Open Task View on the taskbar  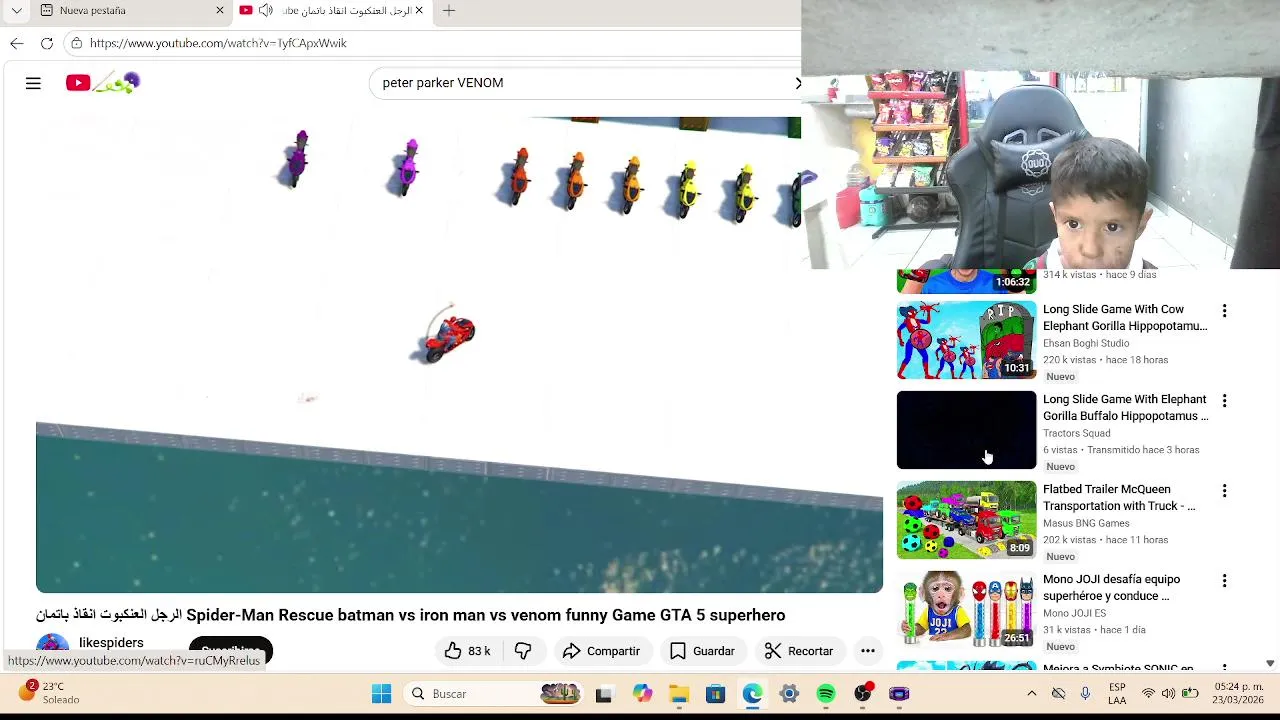click(603, 694)
